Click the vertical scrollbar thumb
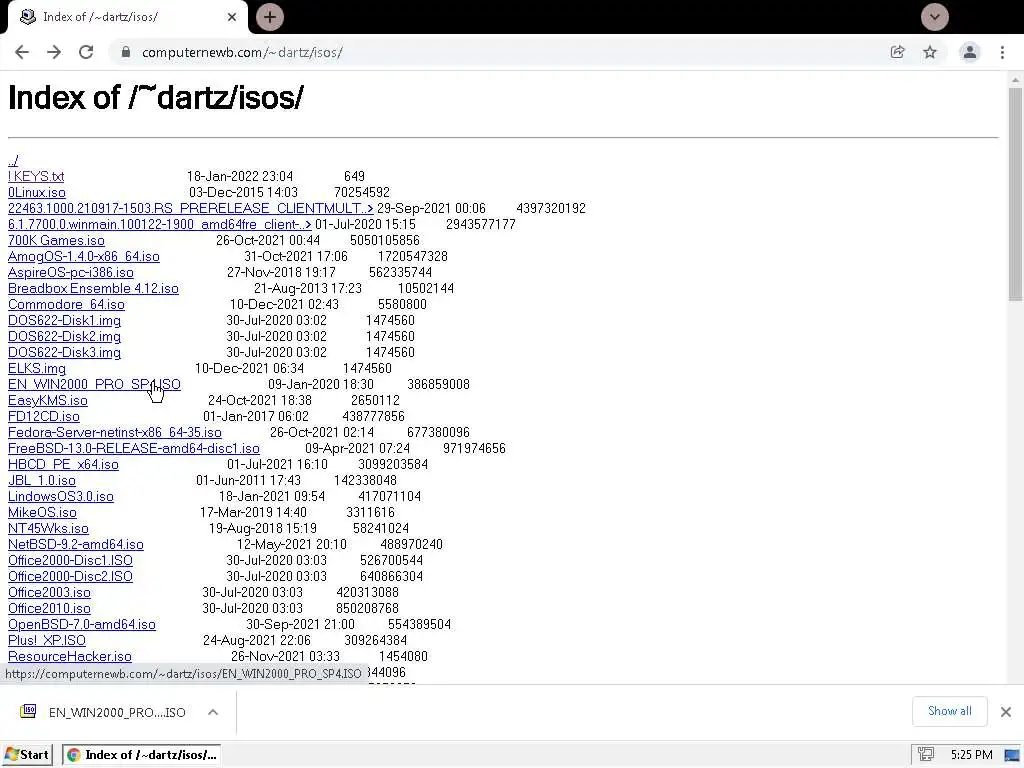The image size is (1024, 768). click(1015, 195)
